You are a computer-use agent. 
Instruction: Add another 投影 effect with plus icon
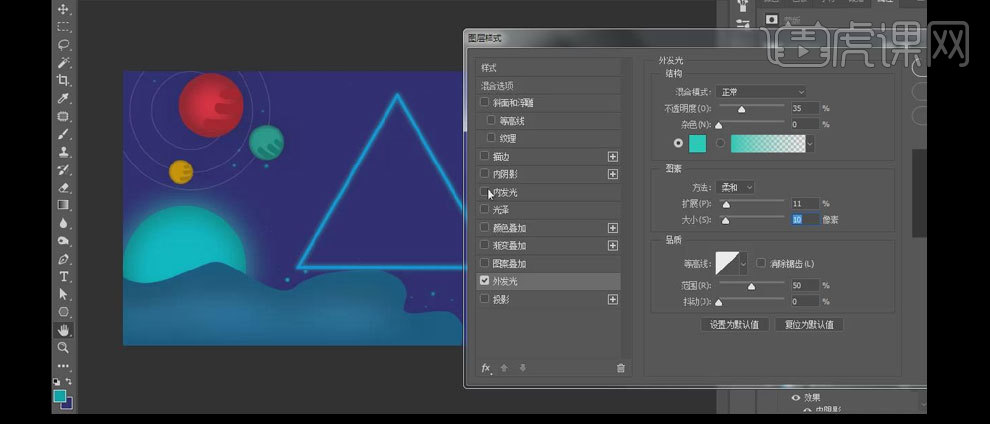[612, 300]
